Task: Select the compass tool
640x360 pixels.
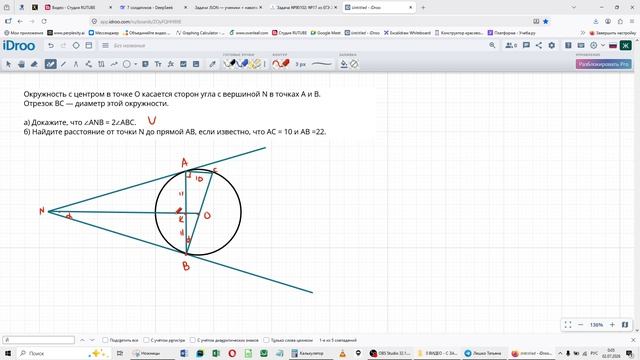Action: click(x=76, y=64)
